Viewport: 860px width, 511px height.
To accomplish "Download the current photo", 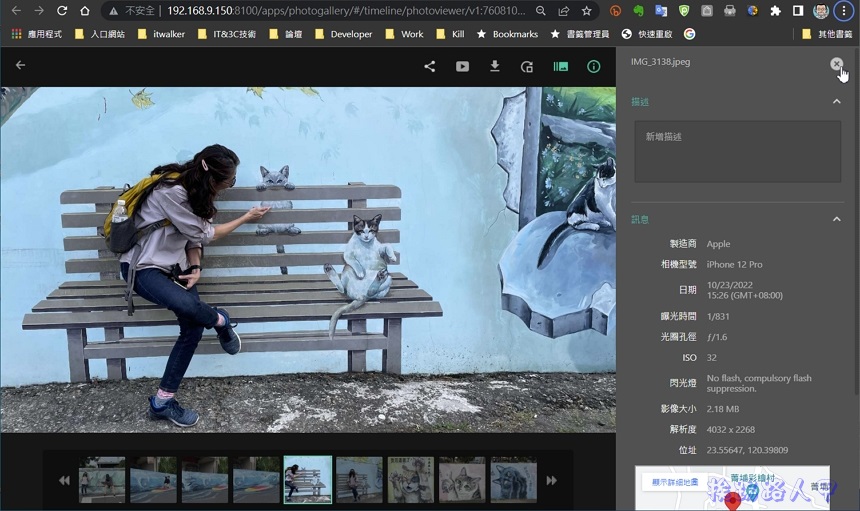I will [495, 66].
